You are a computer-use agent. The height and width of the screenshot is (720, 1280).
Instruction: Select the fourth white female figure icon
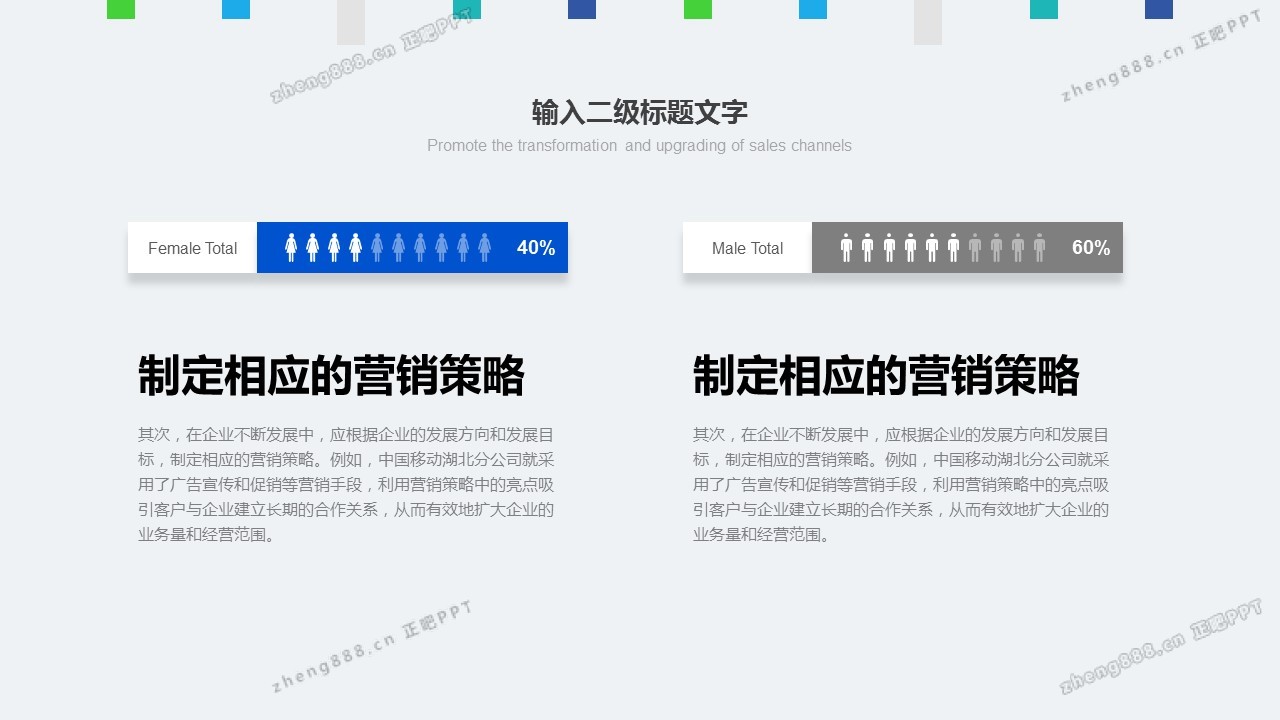pos(355,248)
